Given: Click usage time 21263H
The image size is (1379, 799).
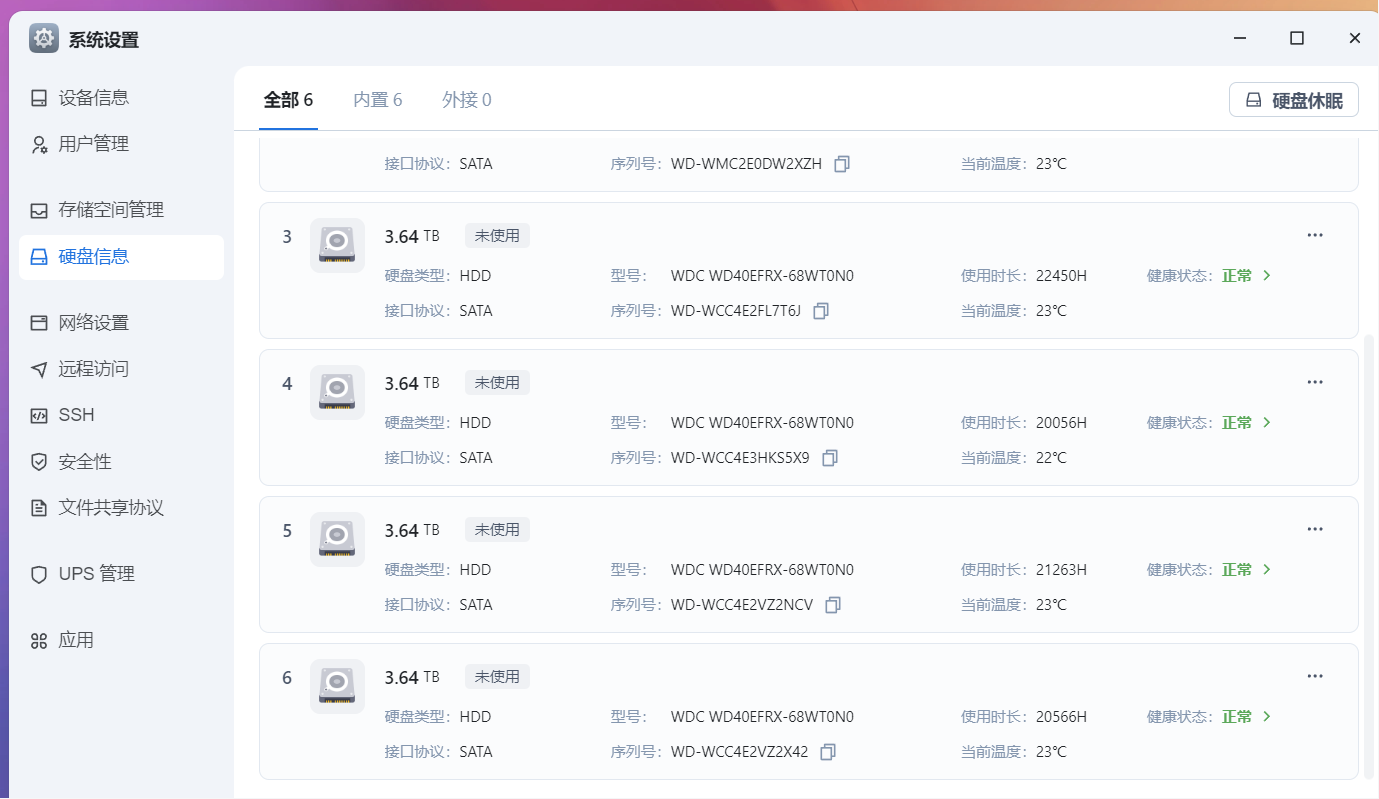Looking at the screenshot, I should pyautogui.click(x=1061, y=570).
